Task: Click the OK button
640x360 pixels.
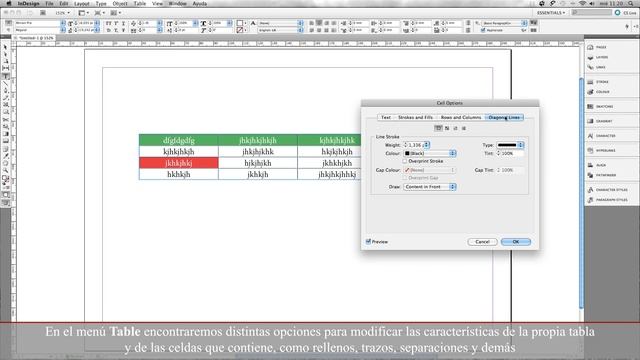Action: click(516, 242)
